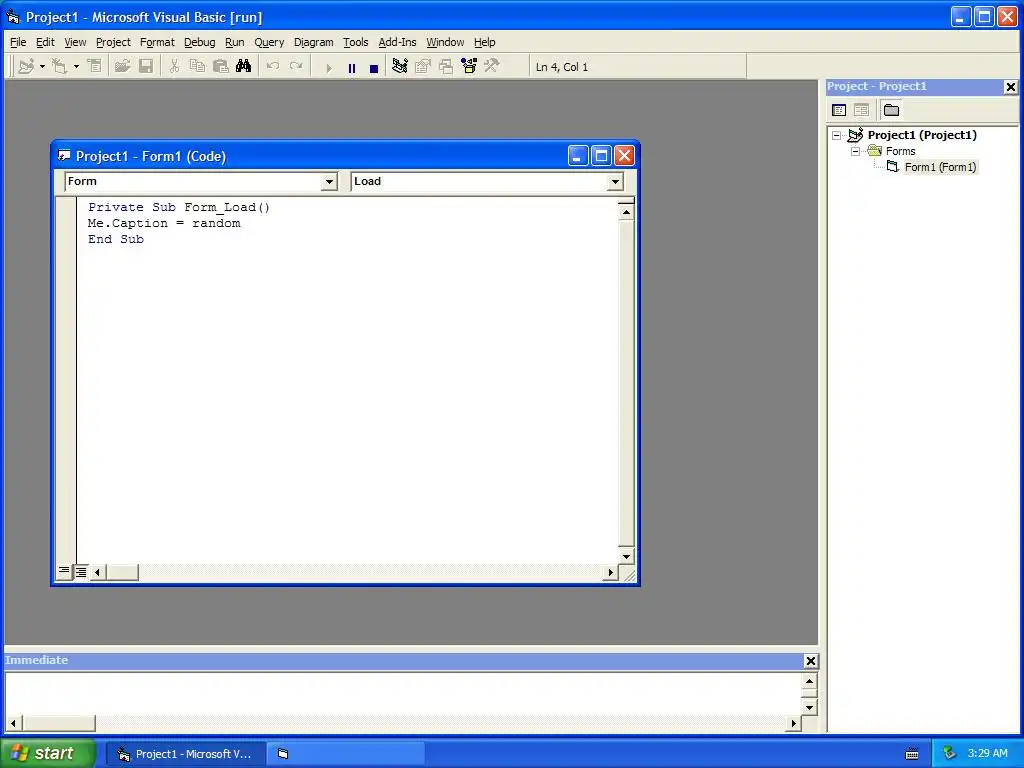Select Form1 (Form1) in project tree

point(940,167)
